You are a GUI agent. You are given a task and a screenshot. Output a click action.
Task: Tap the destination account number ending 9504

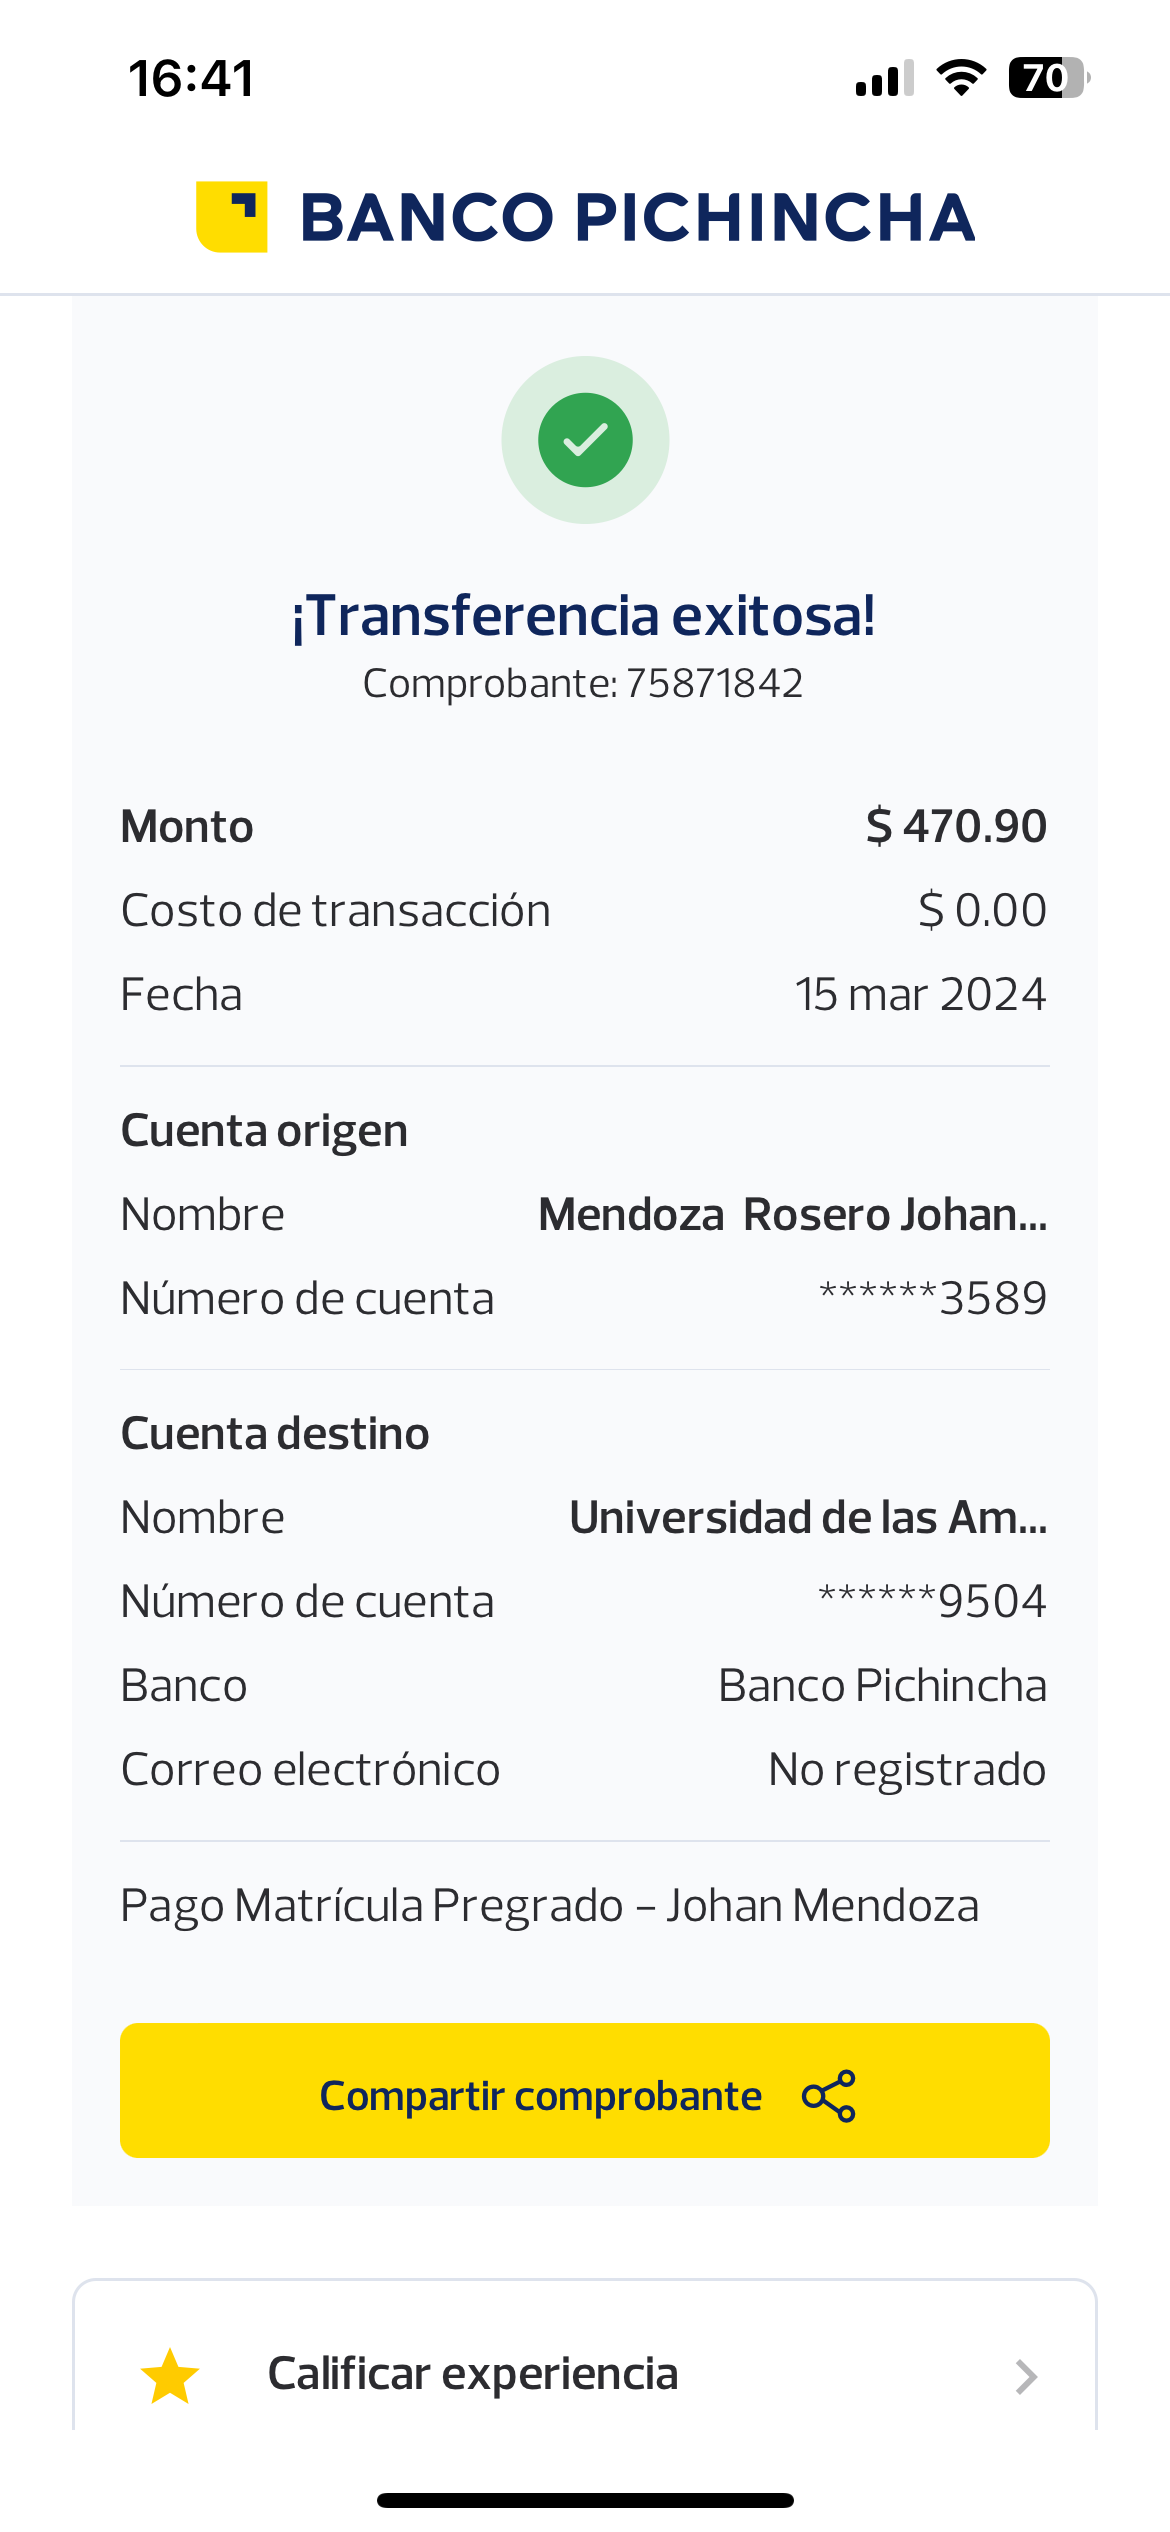932,1602
